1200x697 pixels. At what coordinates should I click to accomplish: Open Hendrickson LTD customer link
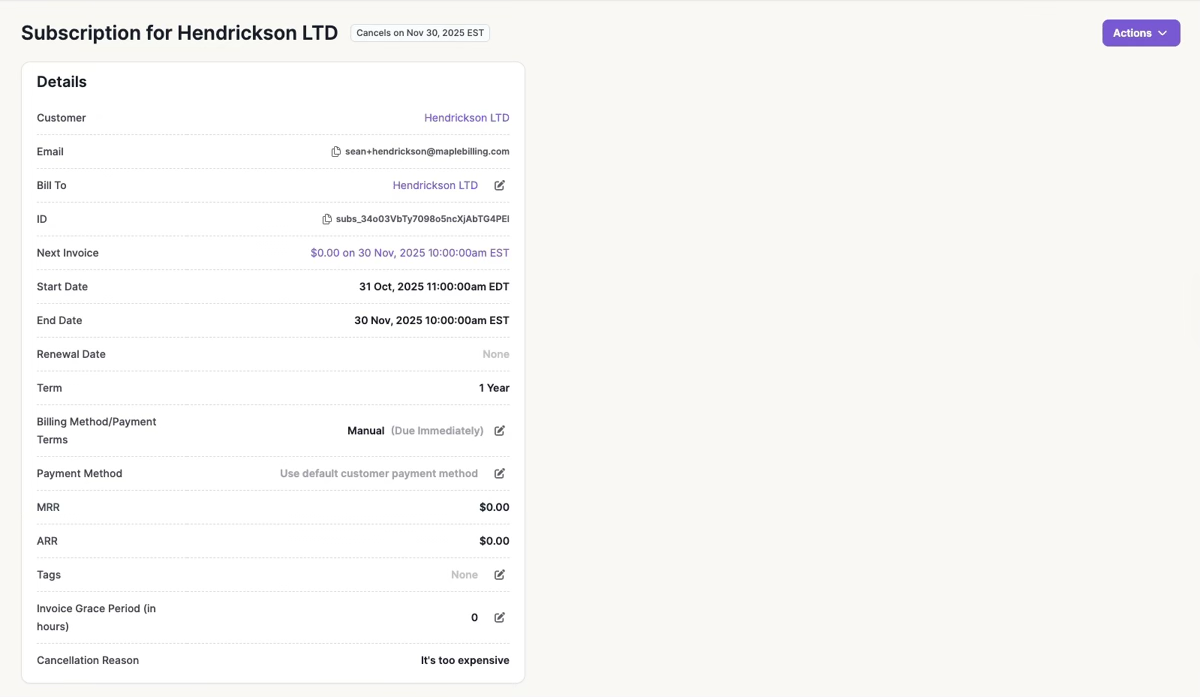466,118
